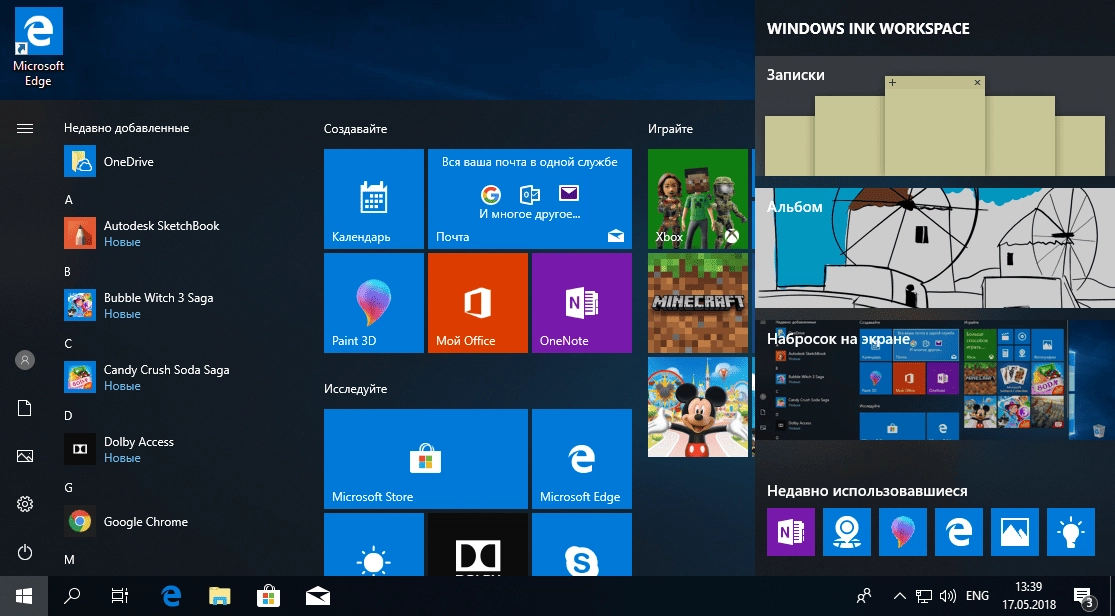
Task: Open Edge from the taskbar
Action: pyautogui.click(x=171, y=596)
